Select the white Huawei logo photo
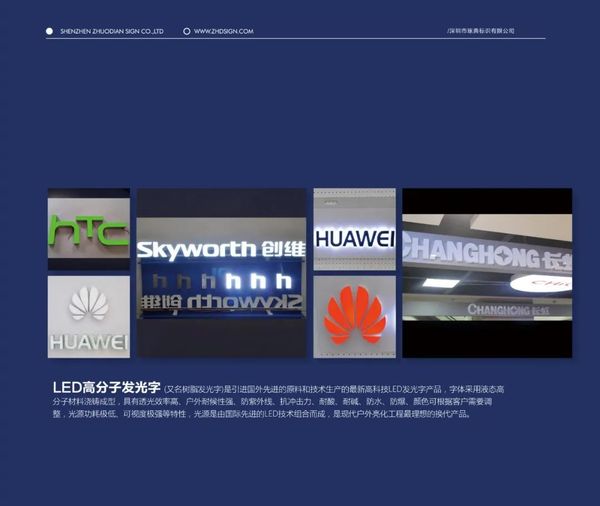 tap(89, 317)
